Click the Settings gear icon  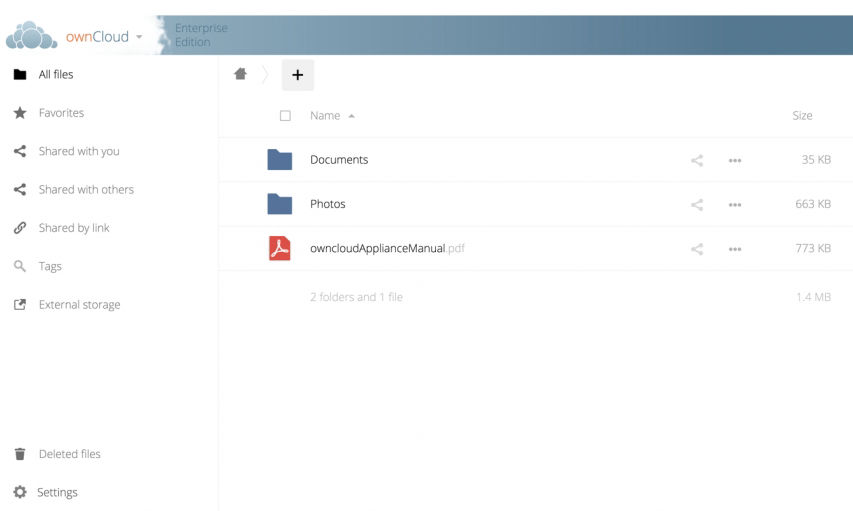pyautogui.click(x=20, y=492)
